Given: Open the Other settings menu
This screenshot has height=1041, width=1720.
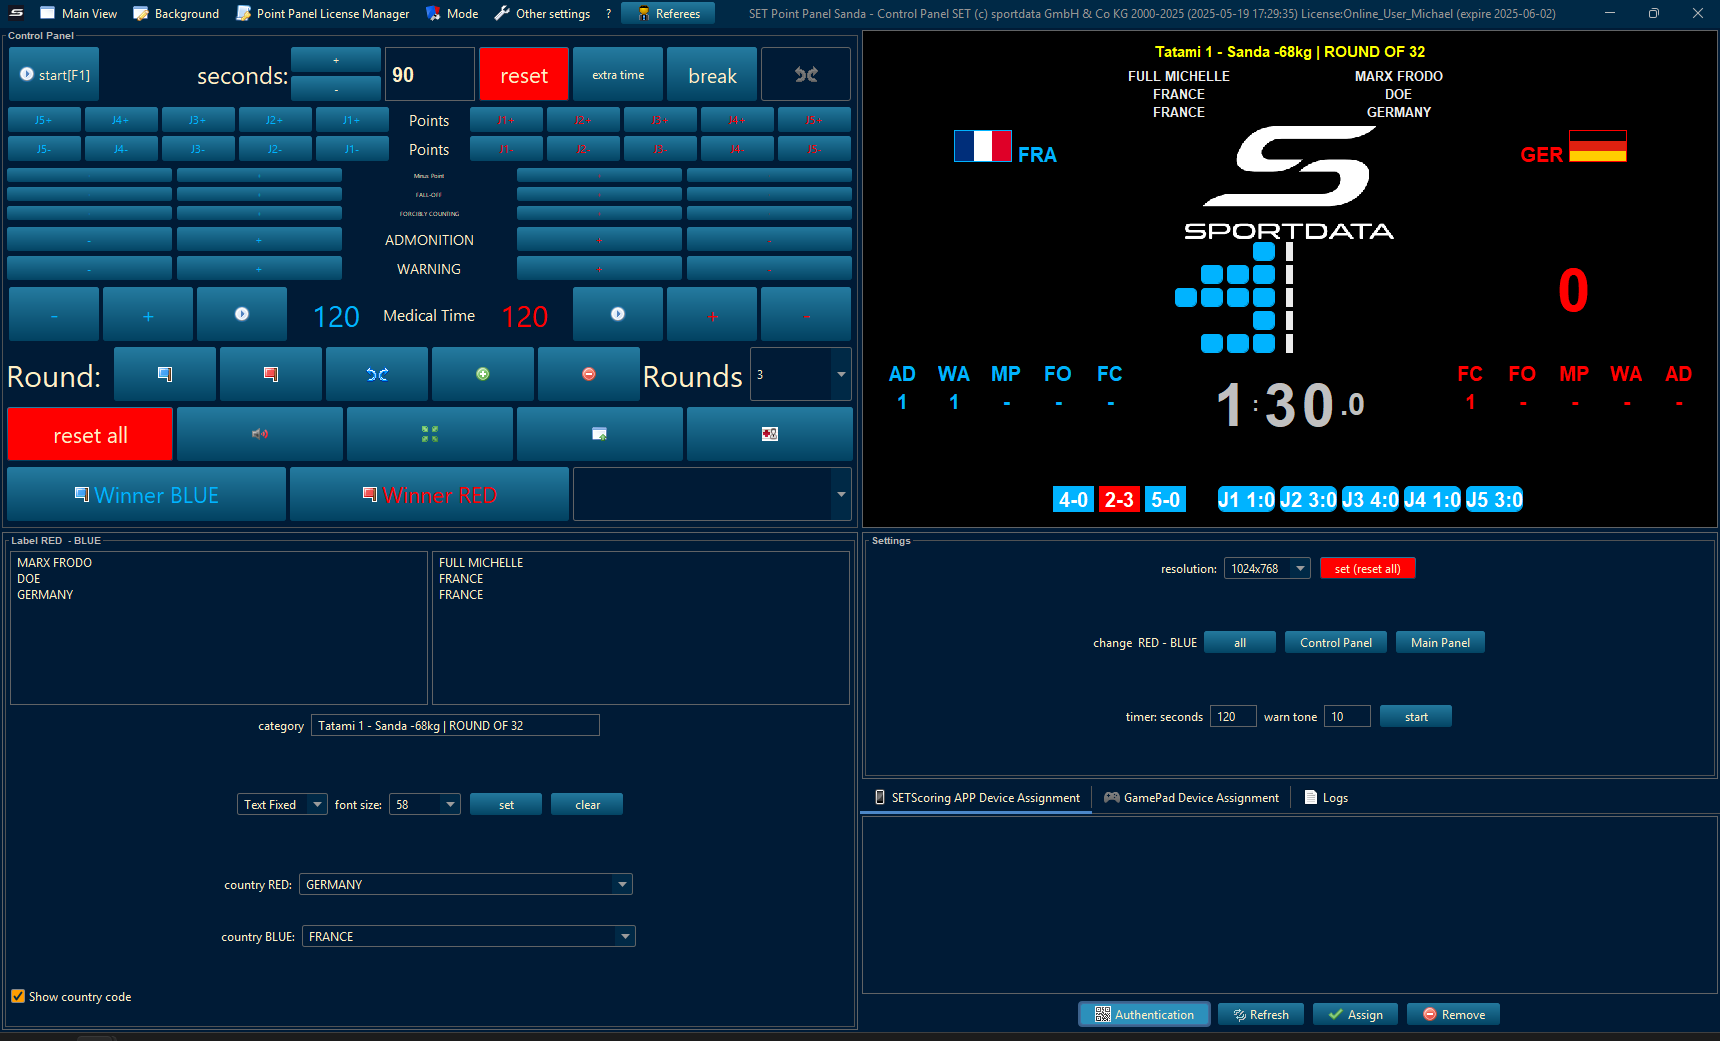Looking at the screenshot, I should [x=542, y=13].
